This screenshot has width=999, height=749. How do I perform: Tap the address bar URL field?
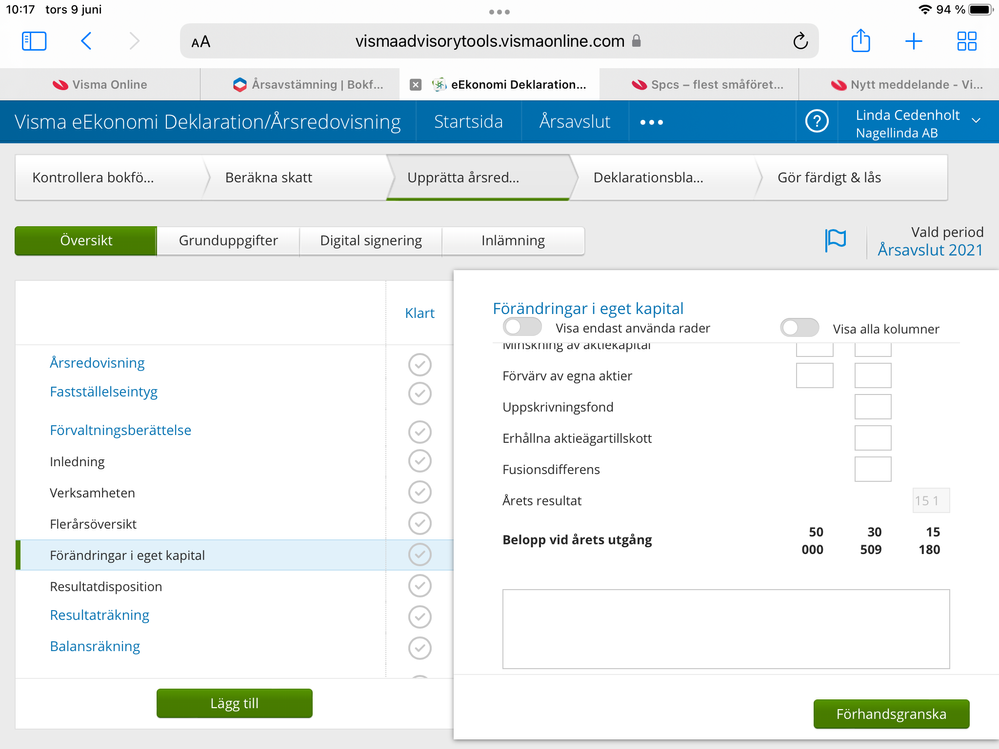tap(499, 41)
